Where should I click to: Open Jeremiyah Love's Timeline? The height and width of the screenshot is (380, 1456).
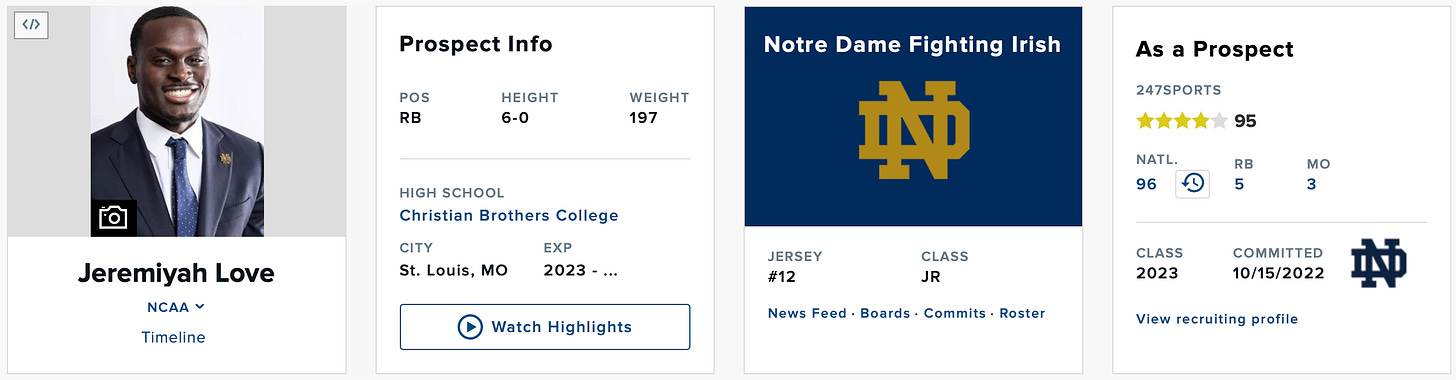tap(173, 337)
